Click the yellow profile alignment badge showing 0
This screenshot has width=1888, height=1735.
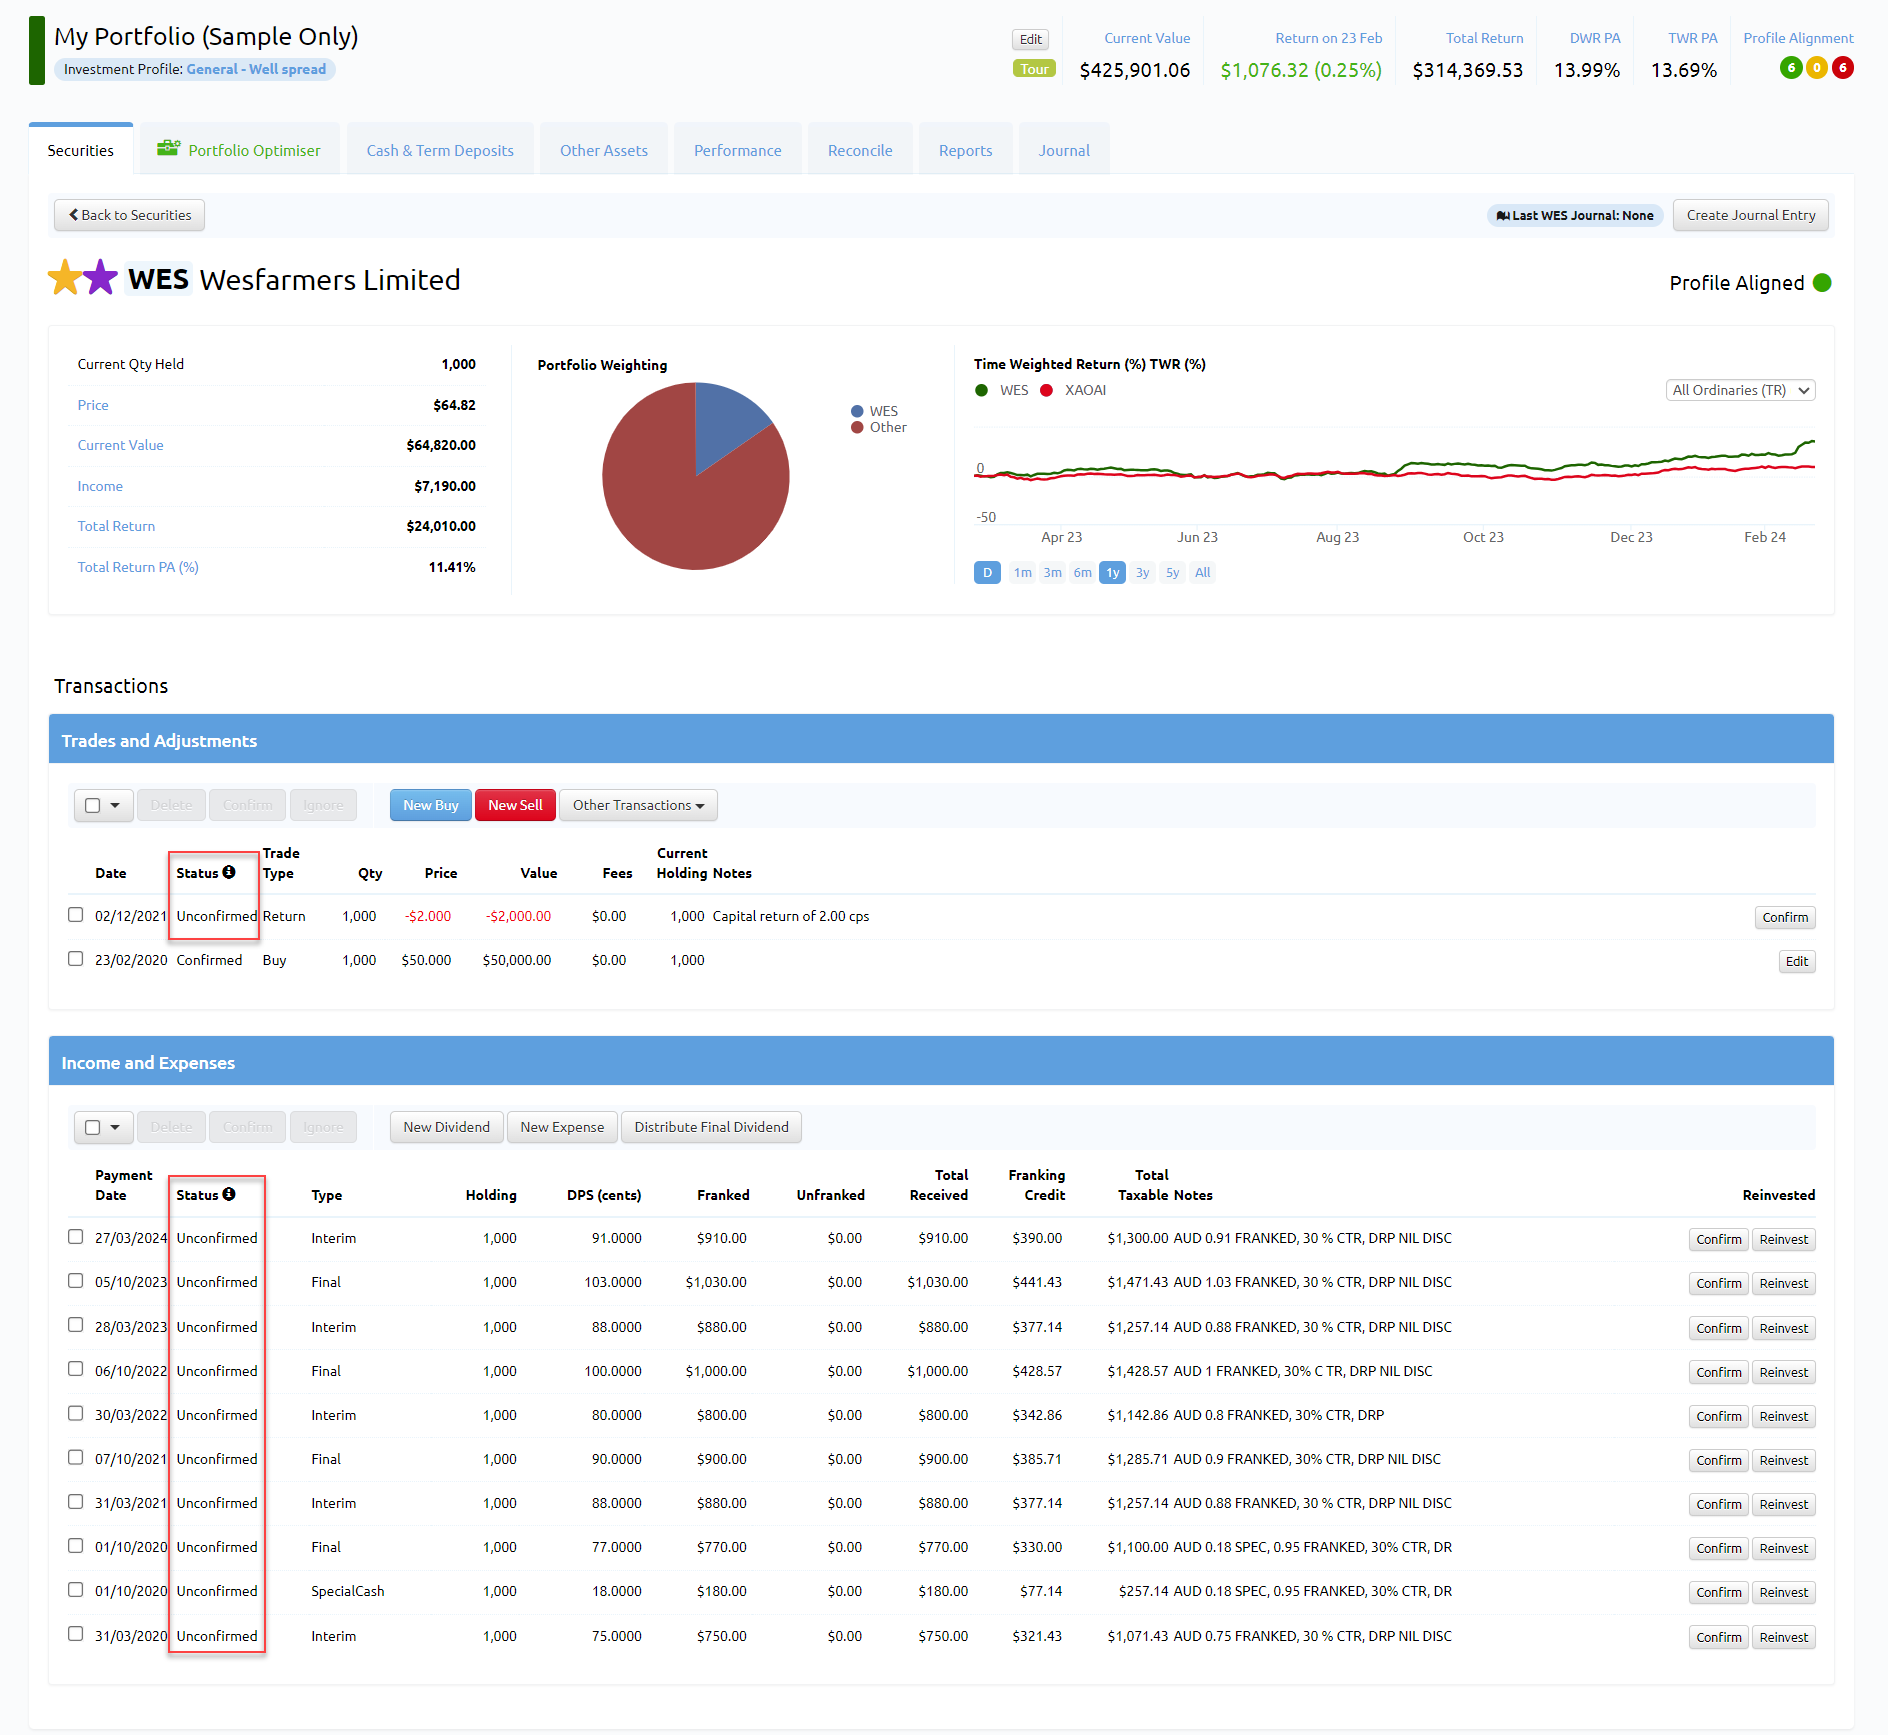click(1817, 68)
